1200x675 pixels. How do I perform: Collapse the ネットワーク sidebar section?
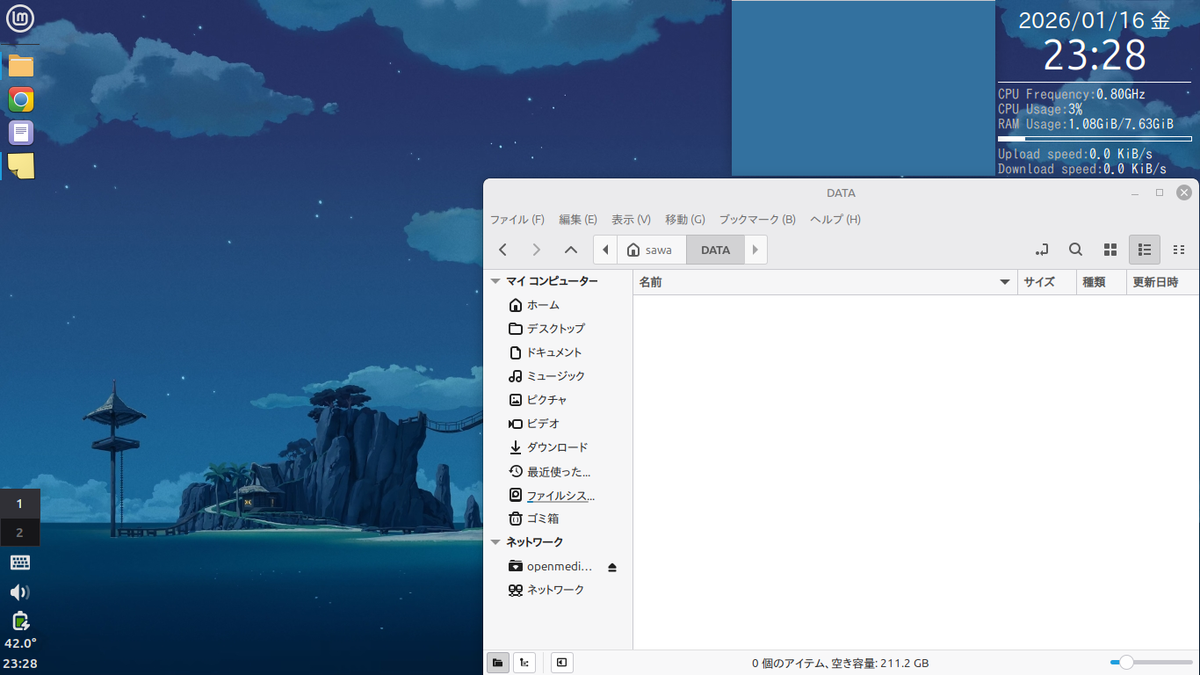[496, 542]
